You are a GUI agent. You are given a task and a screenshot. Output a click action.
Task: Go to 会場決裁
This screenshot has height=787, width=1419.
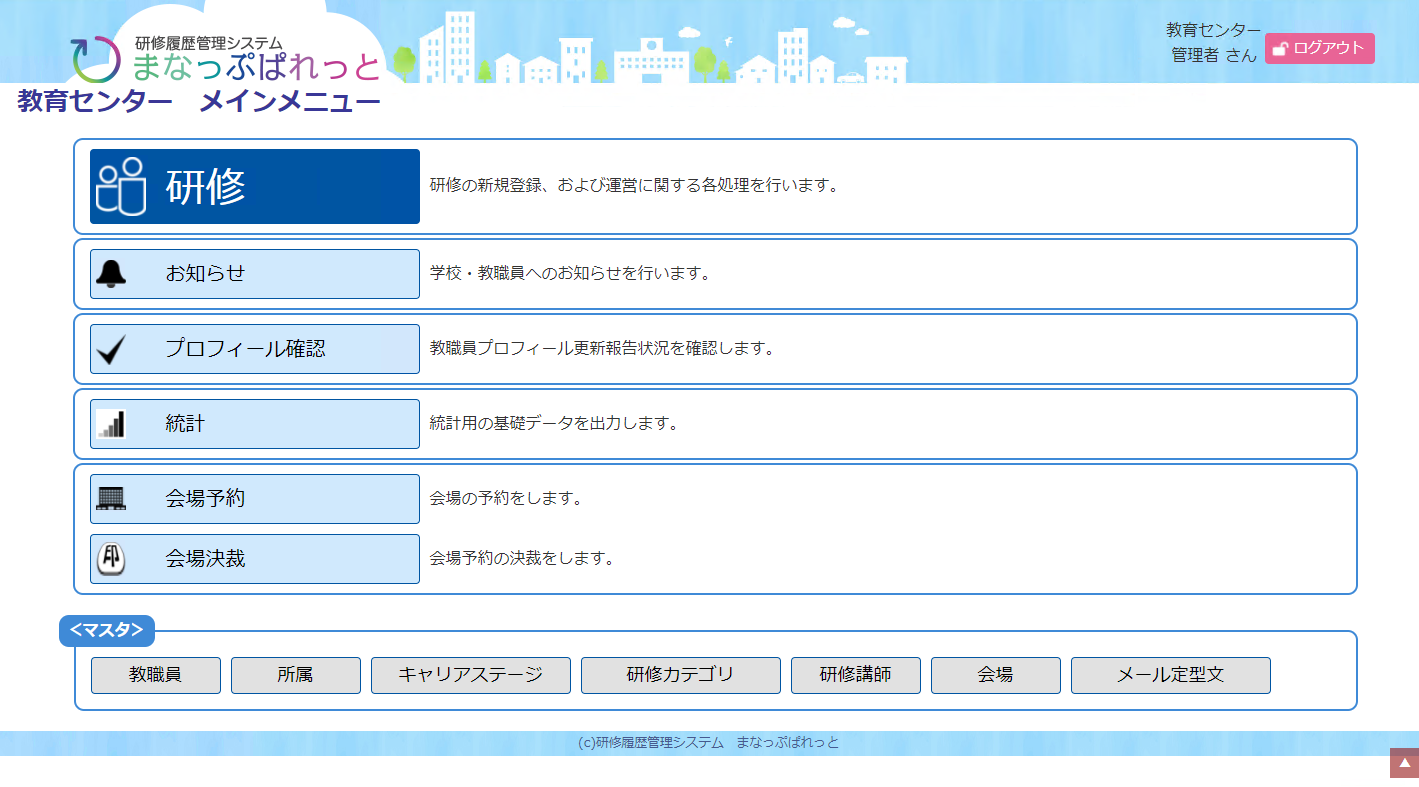[x=255, y=559]
